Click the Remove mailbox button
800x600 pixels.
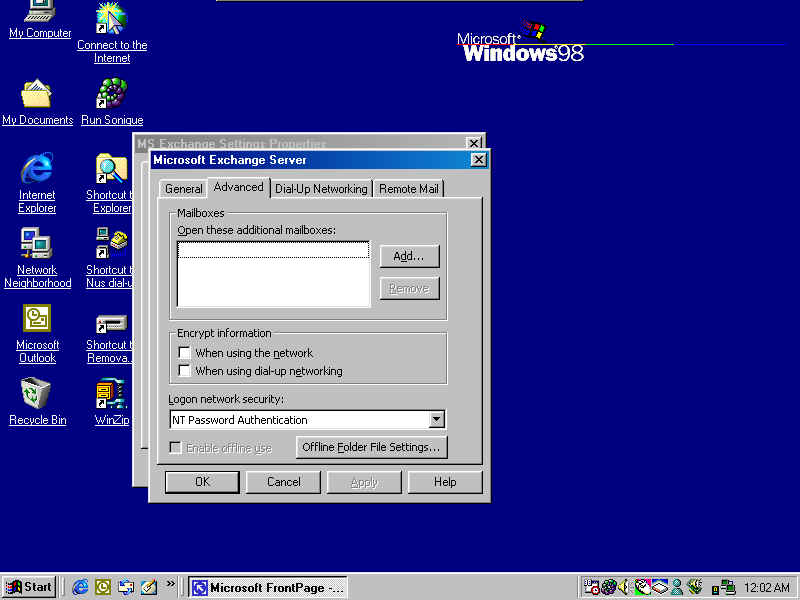(409, 289)
